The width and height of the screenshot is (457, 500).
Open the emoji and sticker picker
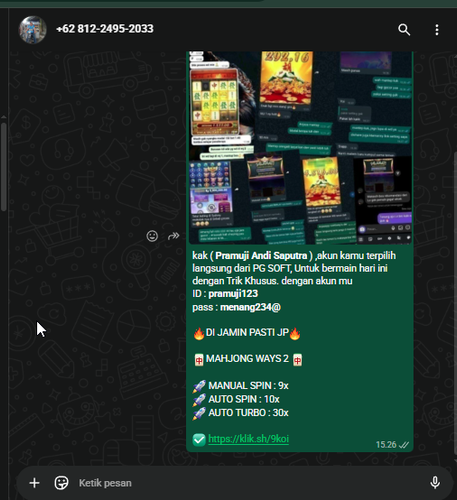pos(61,483)
